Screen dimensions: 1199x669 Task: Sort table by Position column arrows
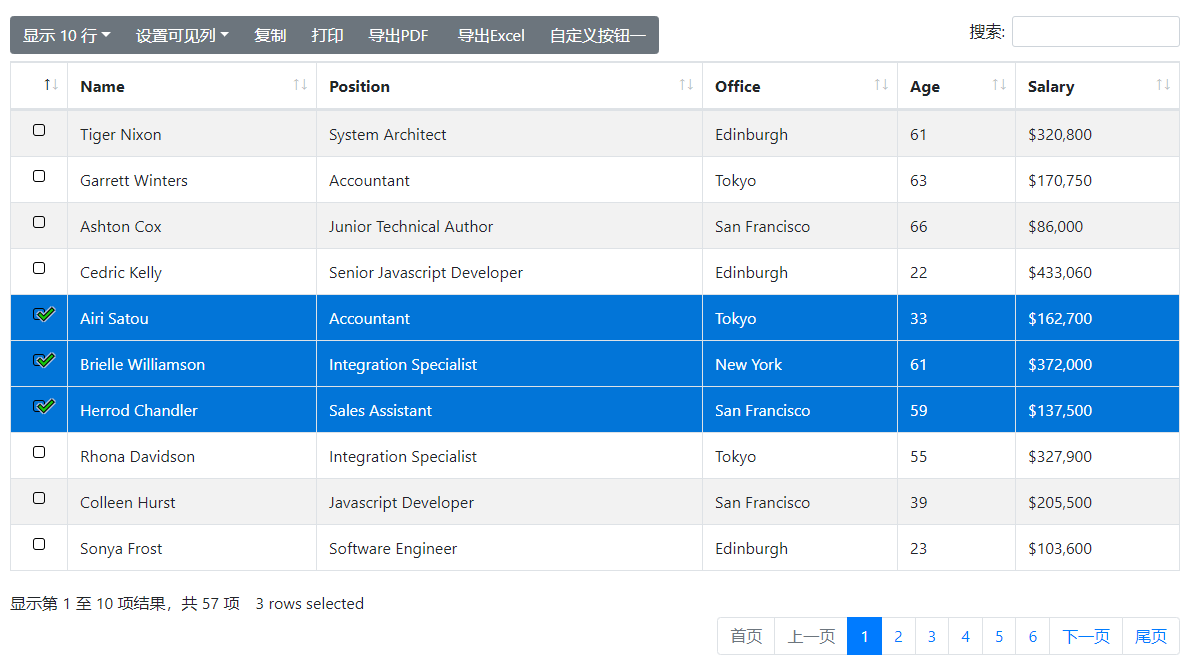click(686, 85)
